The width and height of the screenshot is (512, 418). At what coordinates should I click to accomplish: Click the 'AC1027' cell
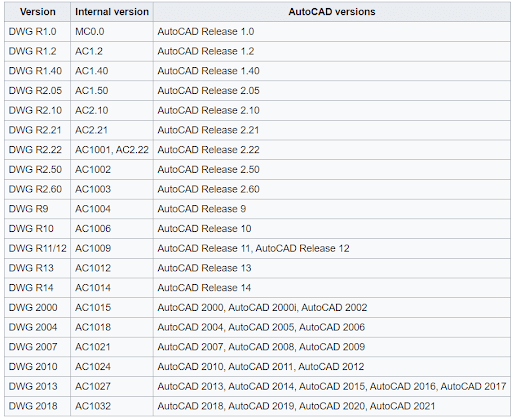pyautogui.click(x=112, y=386)
